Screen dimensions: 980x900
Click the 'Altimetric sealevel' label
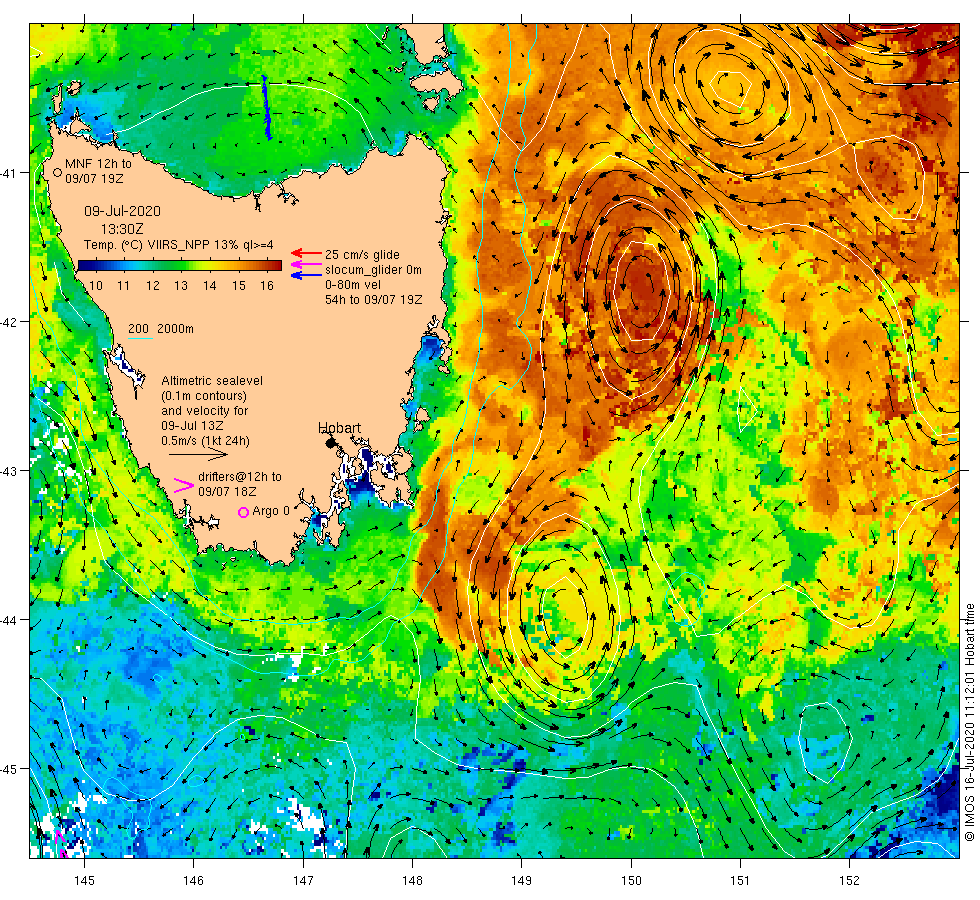click(x=212, y=381)
